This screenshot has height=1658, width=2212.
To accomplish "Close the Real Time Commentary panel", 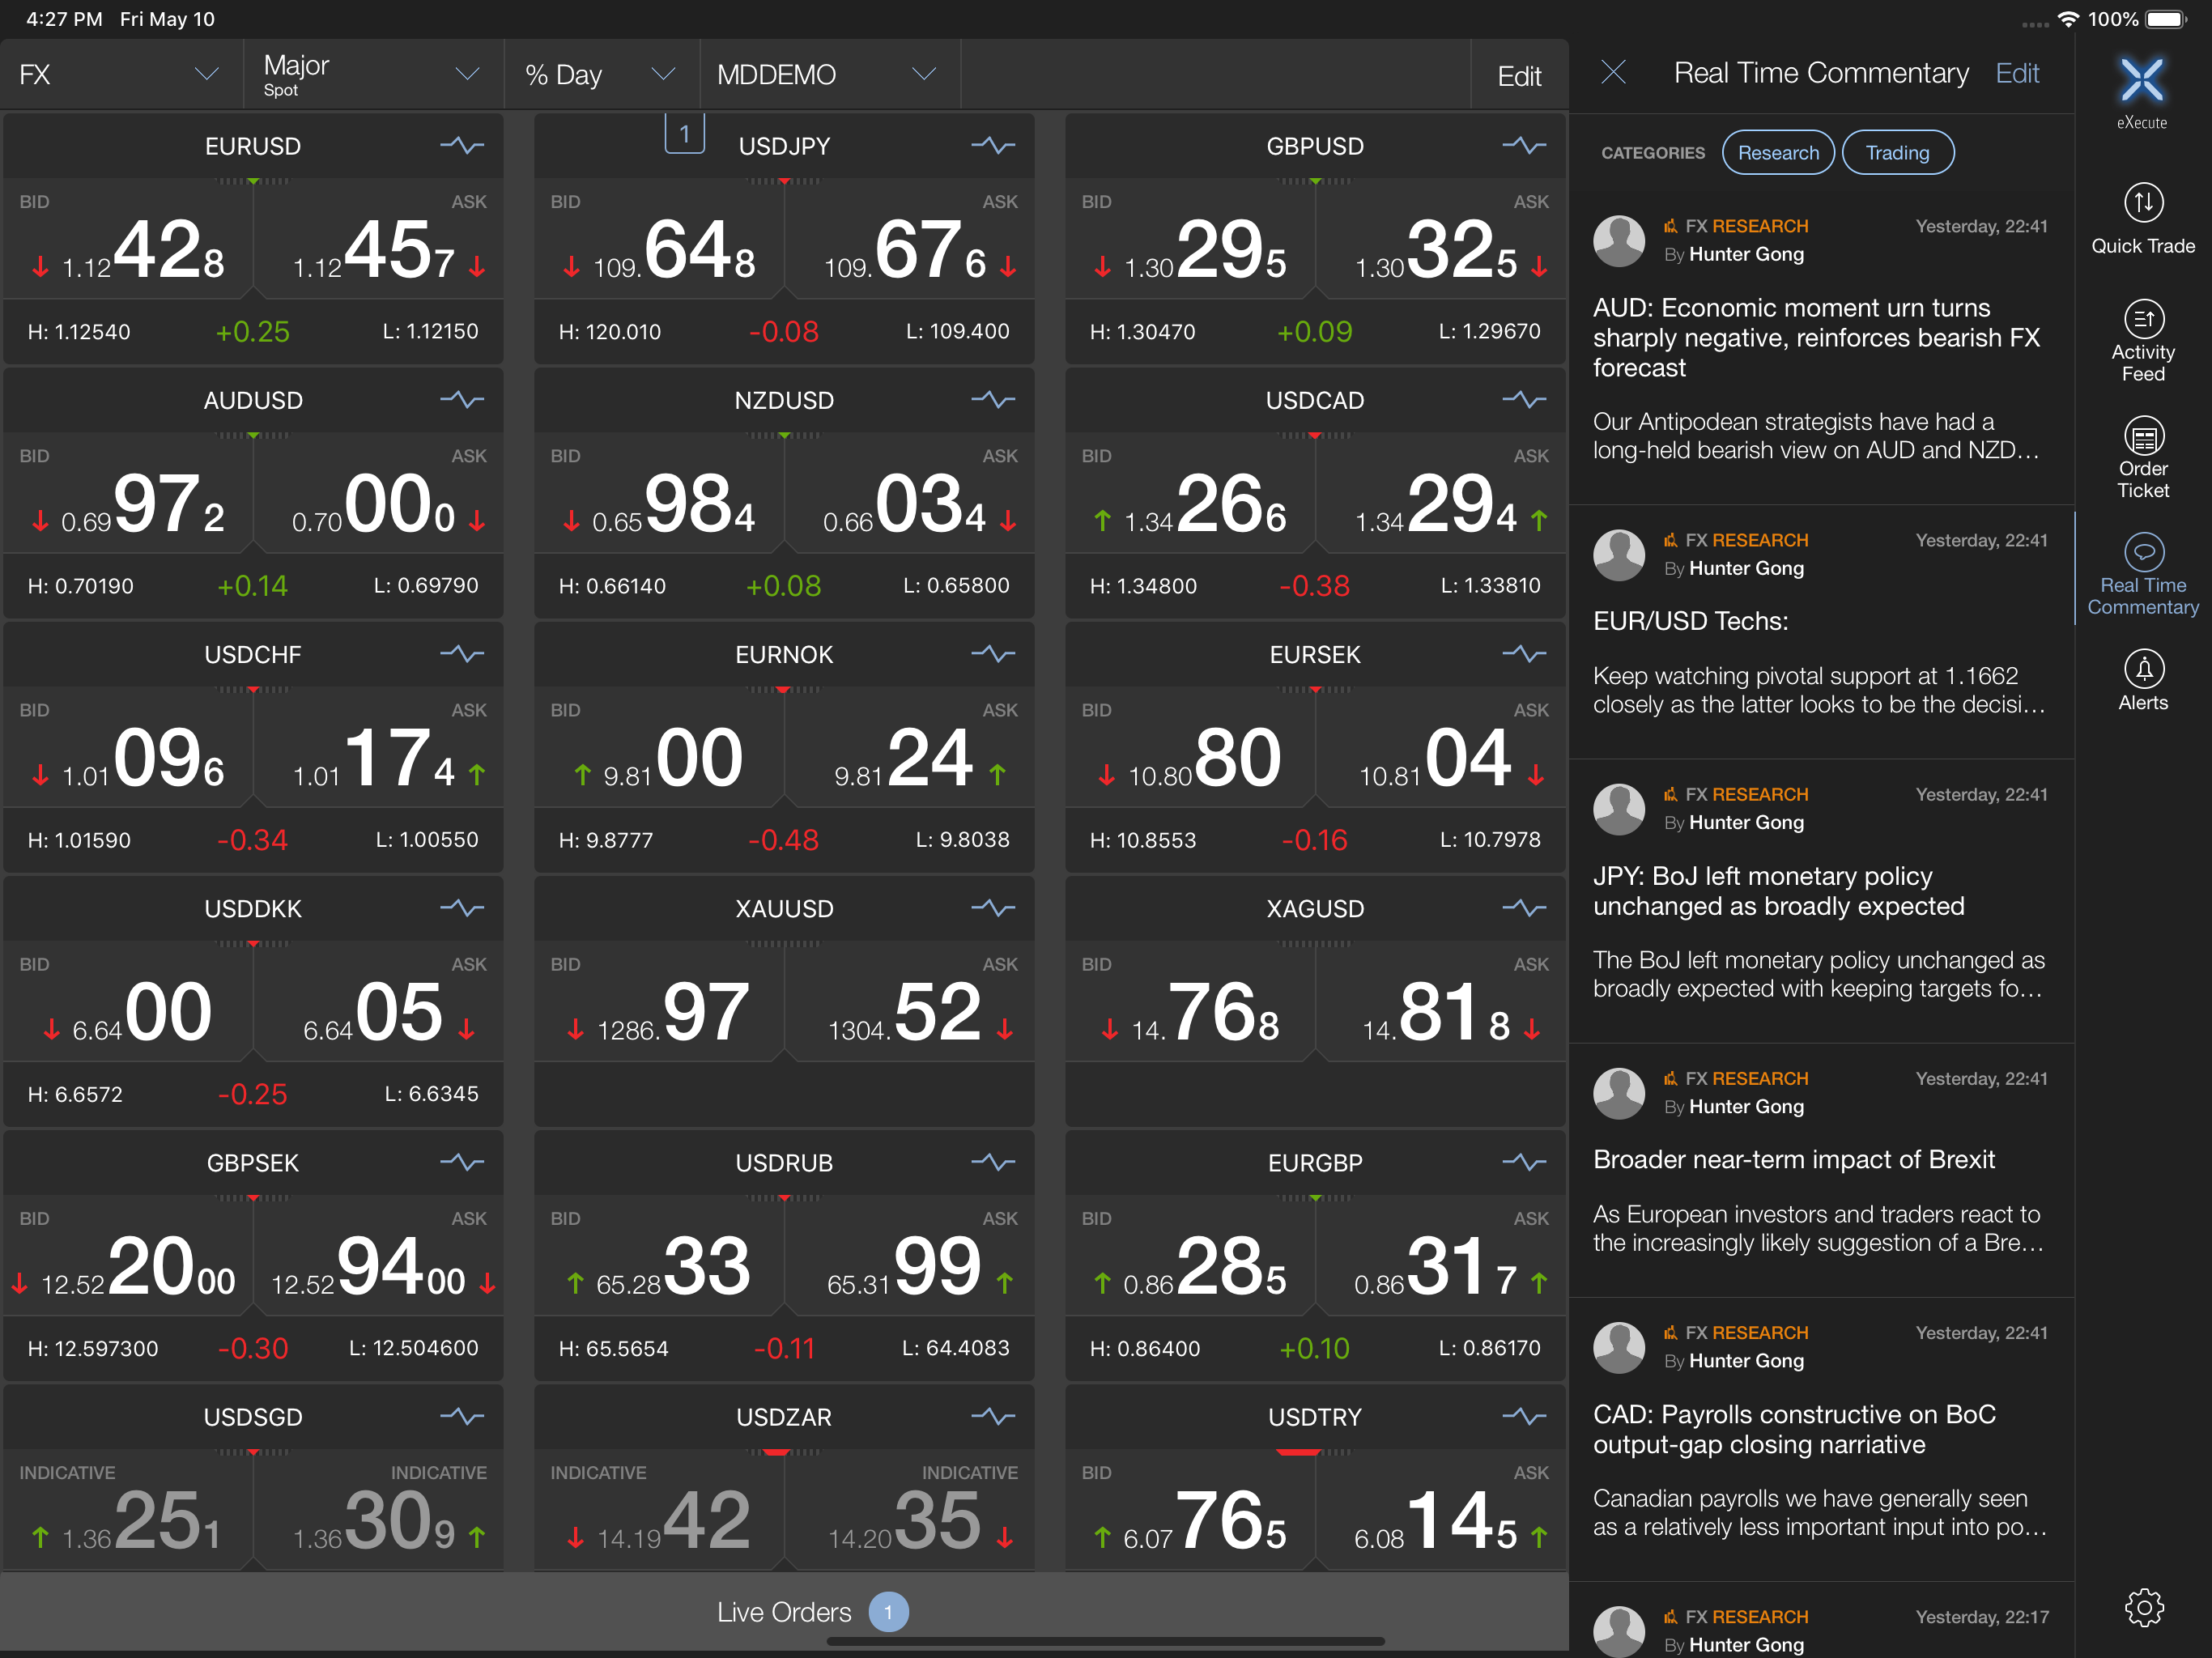I will 1613,73.
